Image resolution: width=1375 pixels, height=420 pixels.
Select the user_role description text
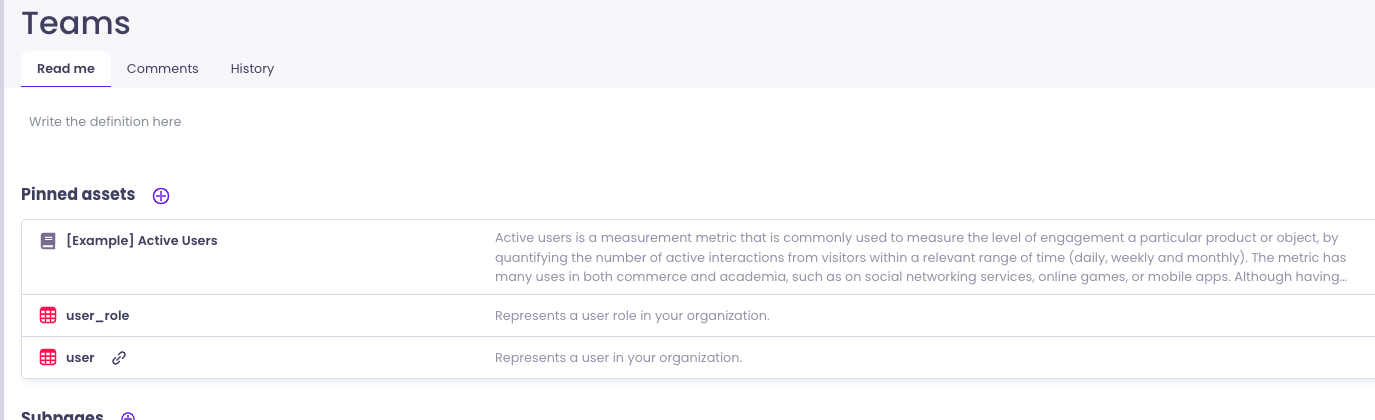pyautogui.click(x=632, y=316)
